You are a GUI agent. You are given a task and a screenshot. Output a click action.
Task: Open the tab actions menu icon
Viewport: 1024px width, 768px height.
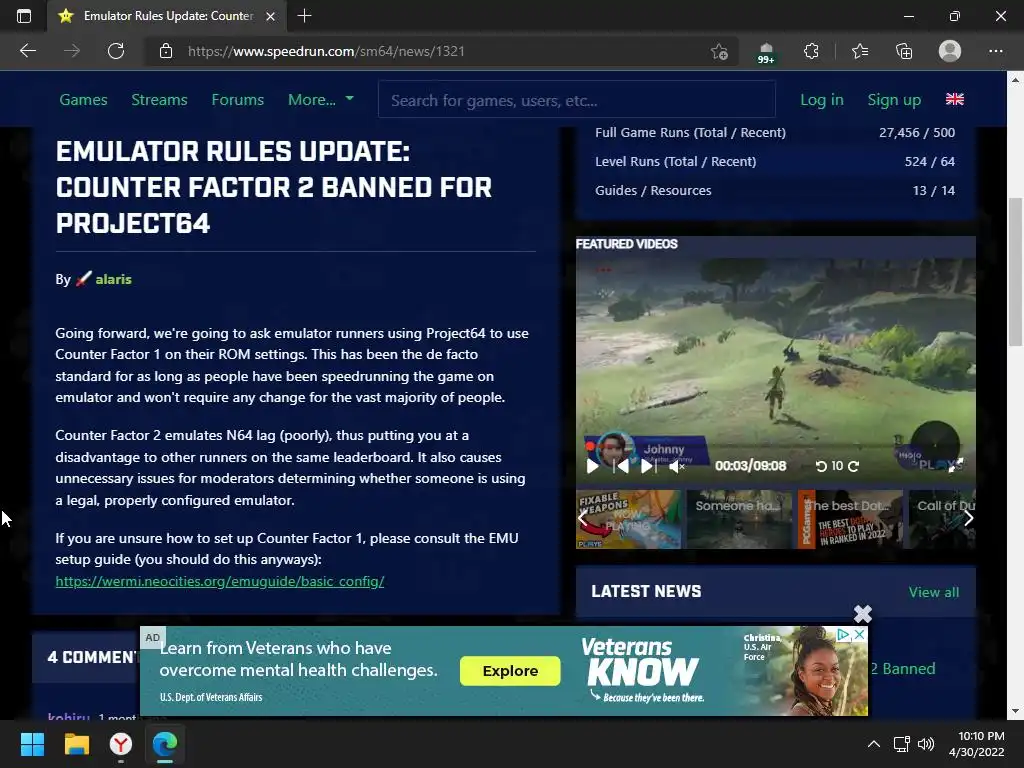click(24, 16)
